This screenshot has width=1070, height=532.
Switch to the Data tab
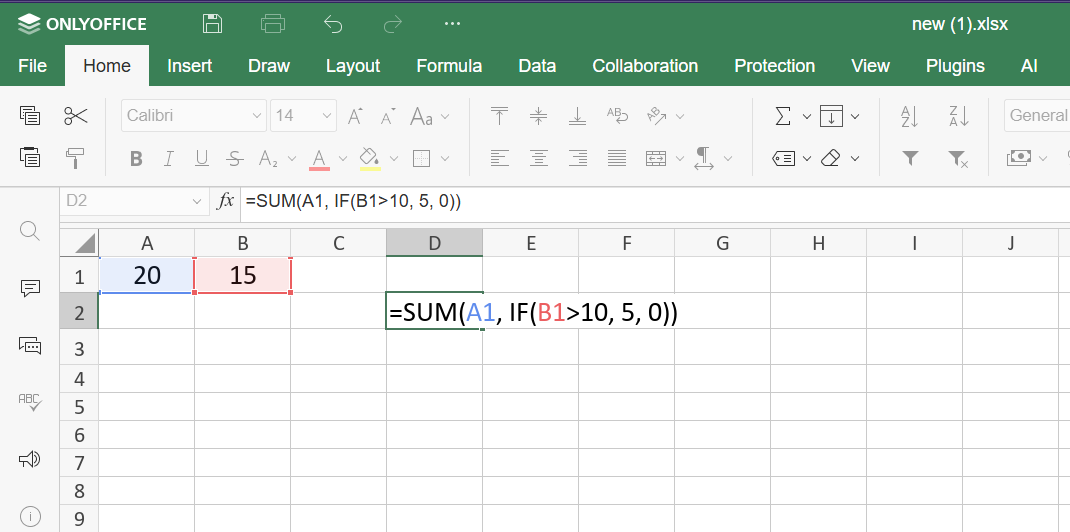537,65
